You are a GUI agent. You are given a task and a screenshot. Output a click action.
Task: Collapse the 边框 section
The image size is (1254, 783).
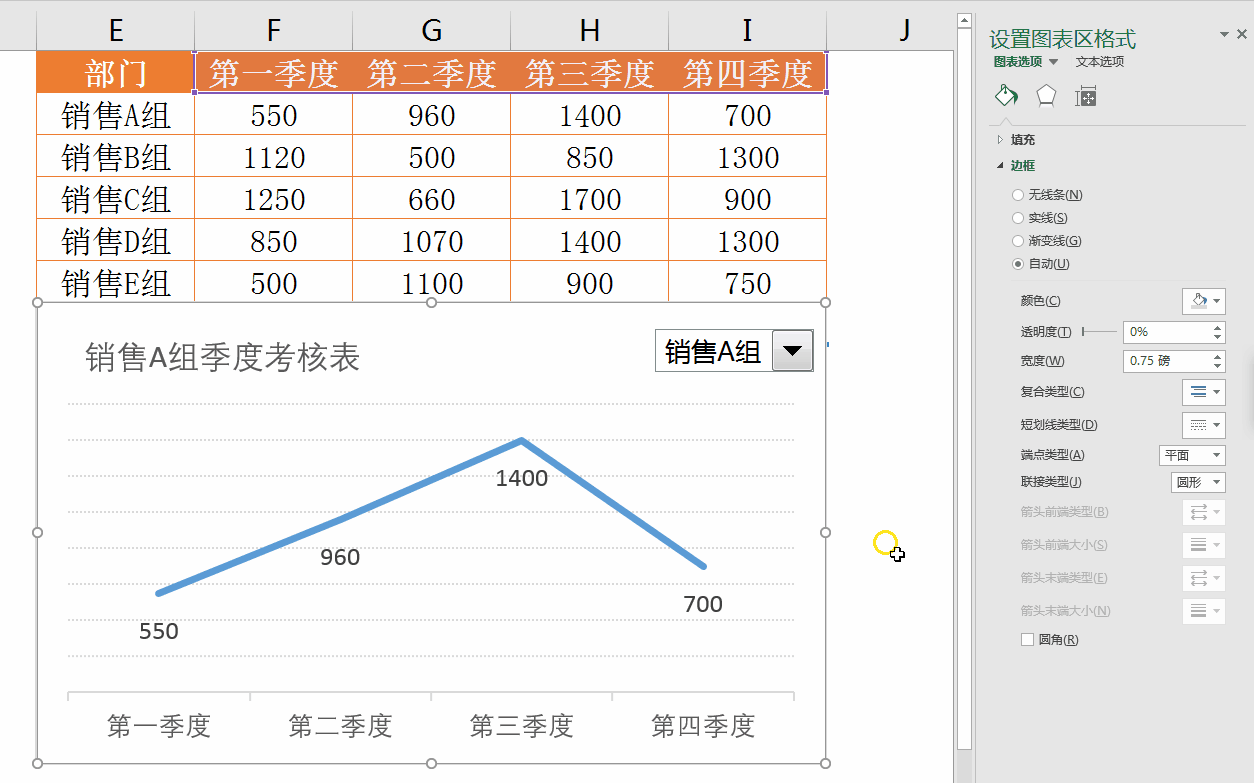click(1022, 166)
